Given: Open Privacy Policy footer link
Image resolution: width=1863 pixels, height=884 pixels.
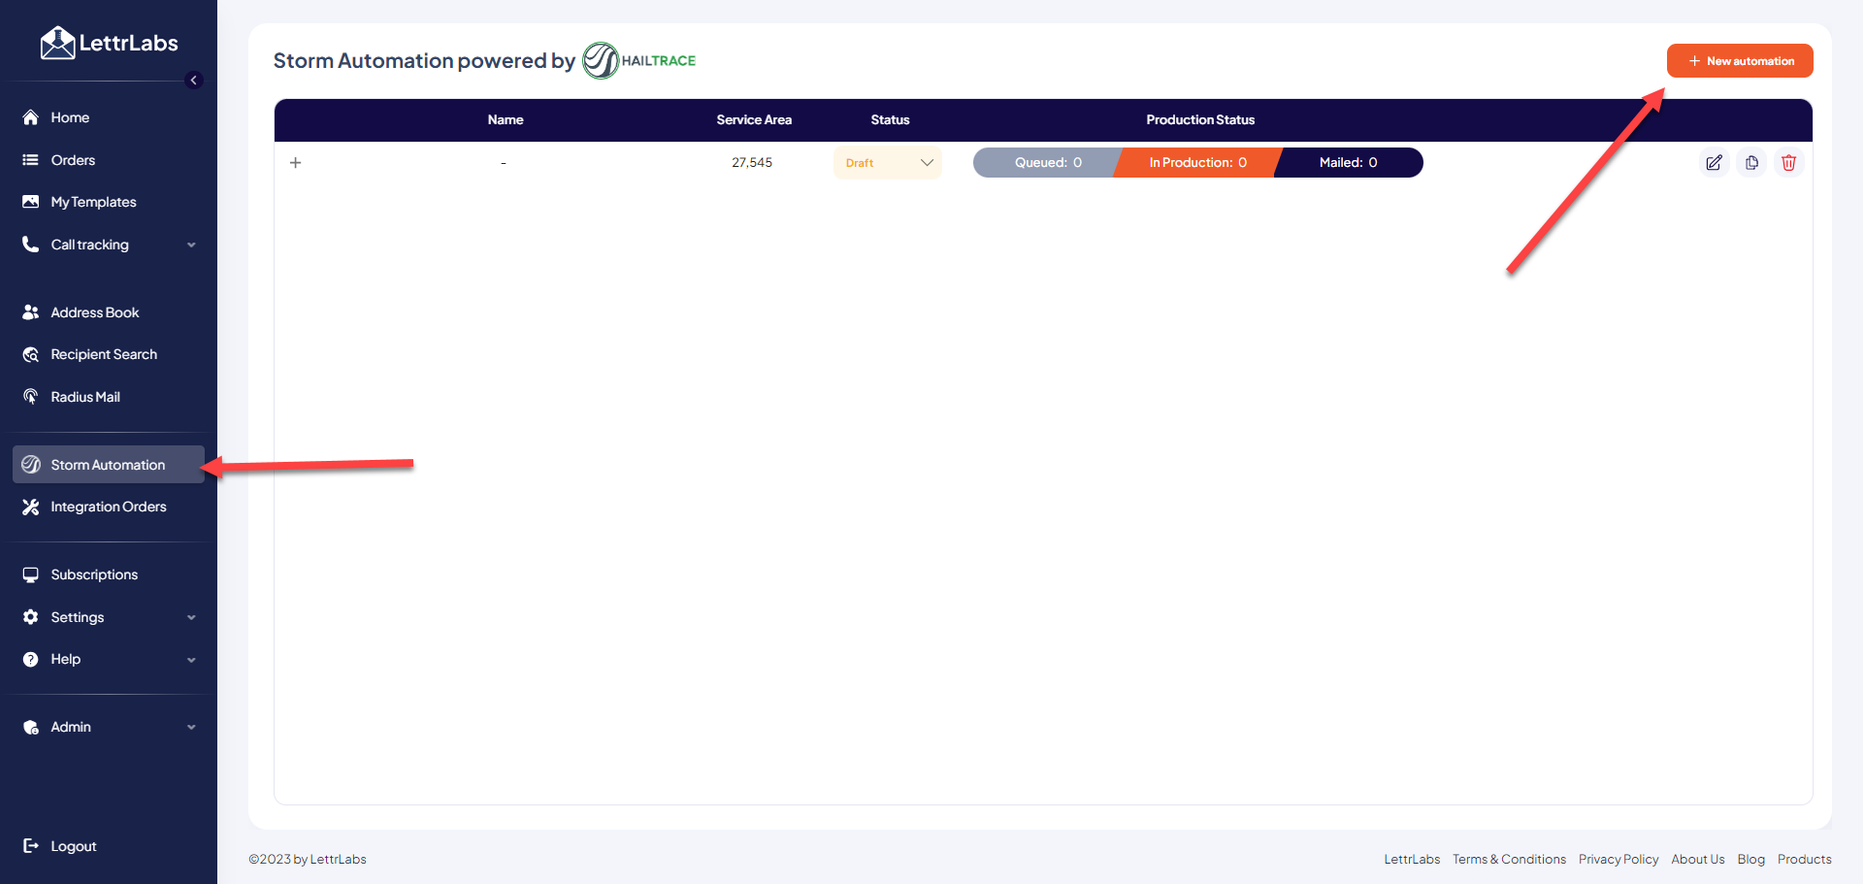Looking at the screenshot, I should pyautogui.click(x=1618, y=859).
